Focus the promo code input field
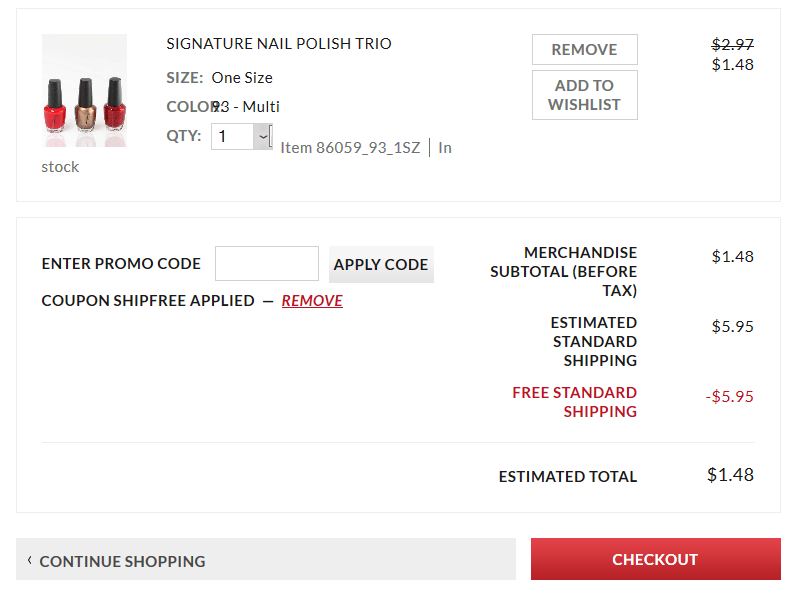This screenshot has height=600, width=808. pyautogui.click(x=267, y=264)
